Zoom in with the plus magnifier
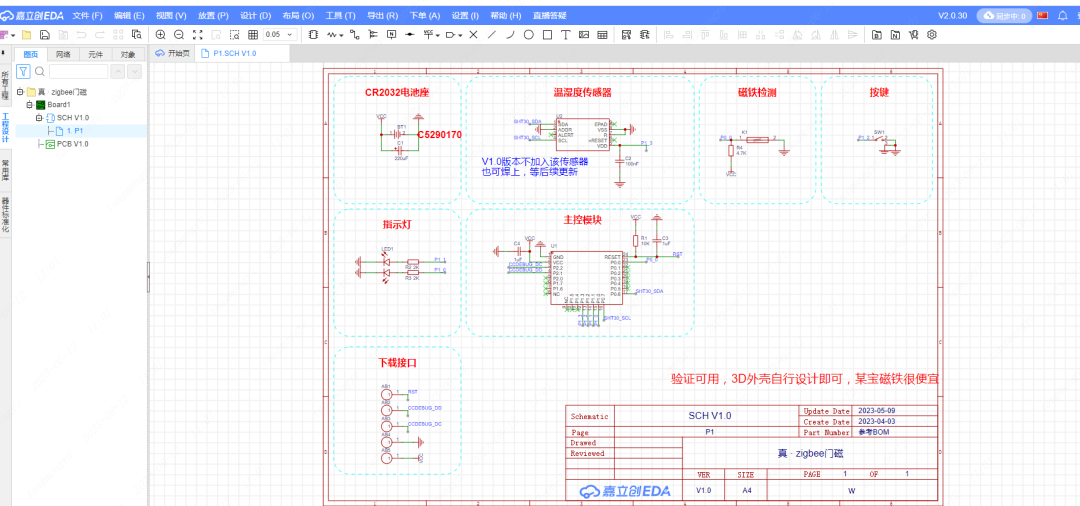This screenshot has width=1080, height=506. click(x=160, y=34)
